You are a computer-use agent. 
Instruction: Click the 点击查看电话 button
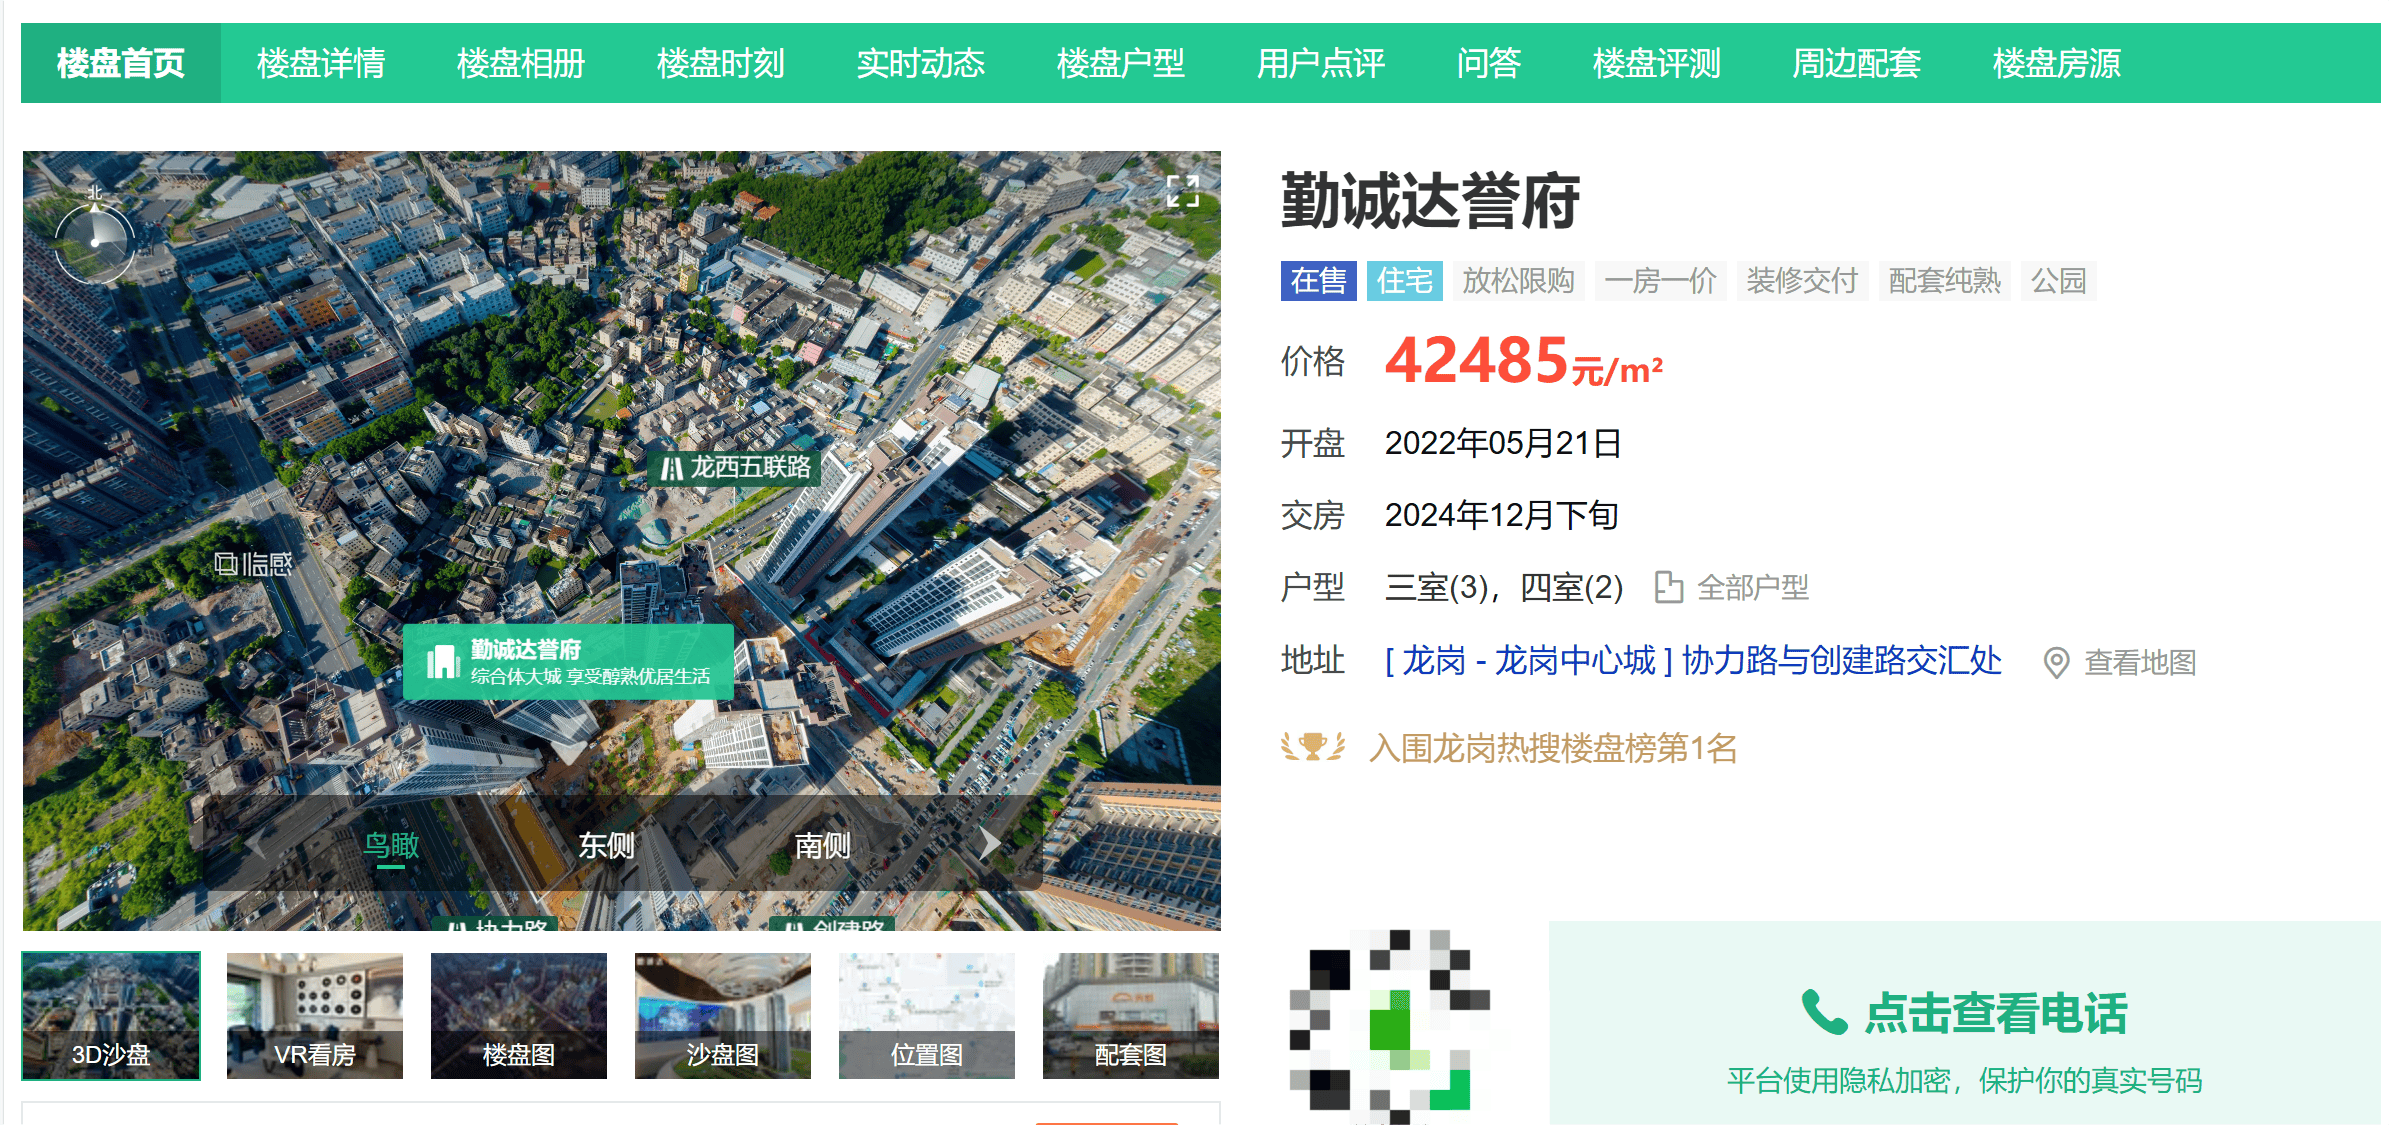(x=1965, y=1023)
